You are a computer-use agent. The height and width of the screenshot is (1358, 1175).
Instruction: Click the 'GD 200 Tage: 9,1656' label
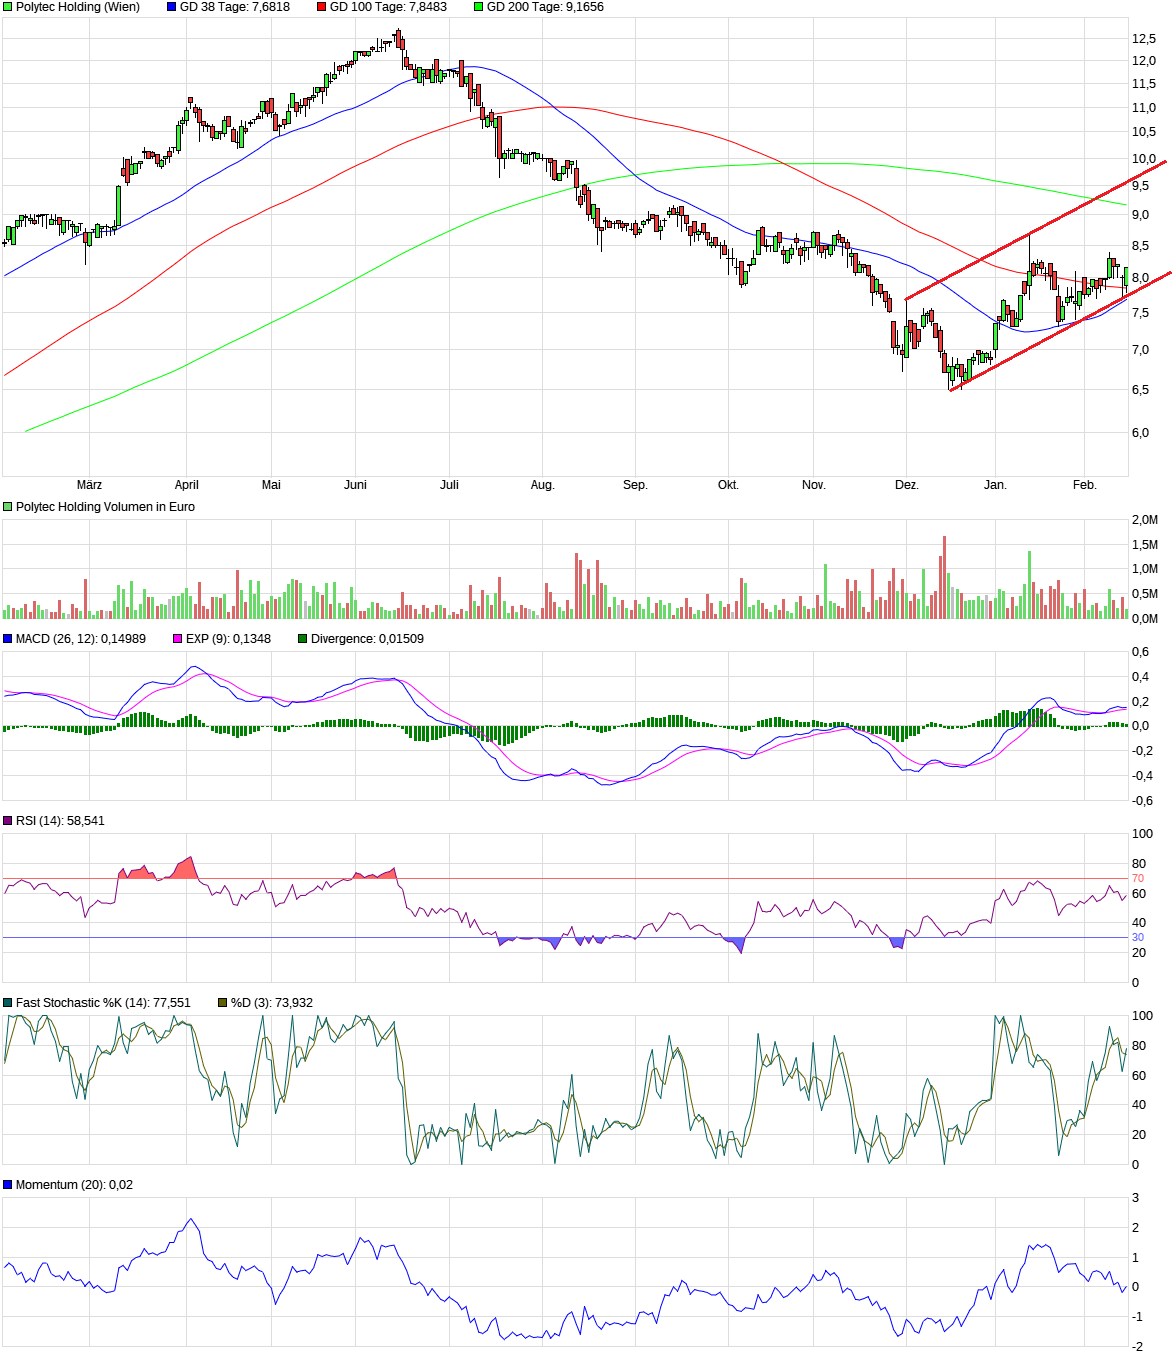point(546,7)
